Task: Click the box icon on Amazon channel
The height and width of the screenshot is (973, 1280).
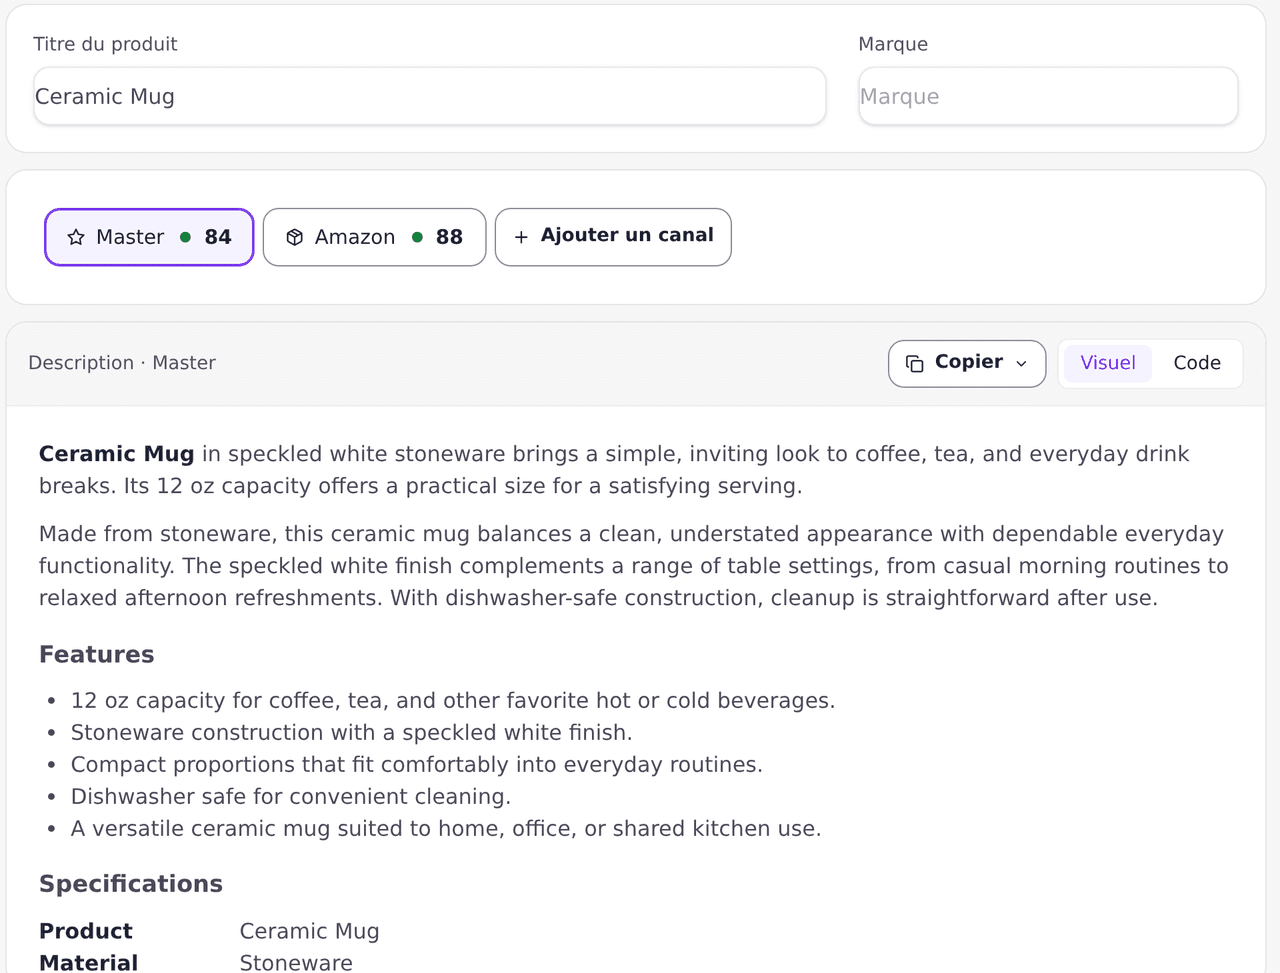Action: [294, 237]
